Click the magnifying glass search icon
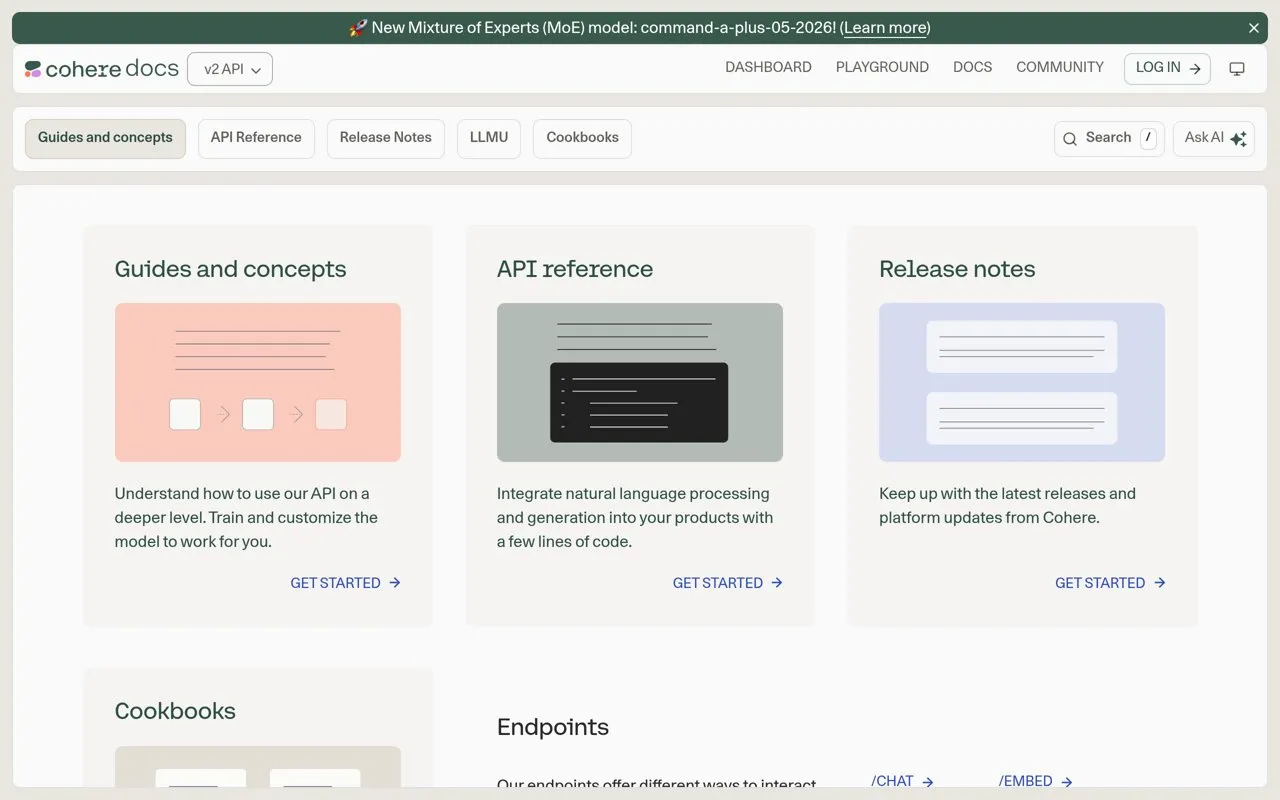This screenshot has width=1280, height=800. 1070,139
